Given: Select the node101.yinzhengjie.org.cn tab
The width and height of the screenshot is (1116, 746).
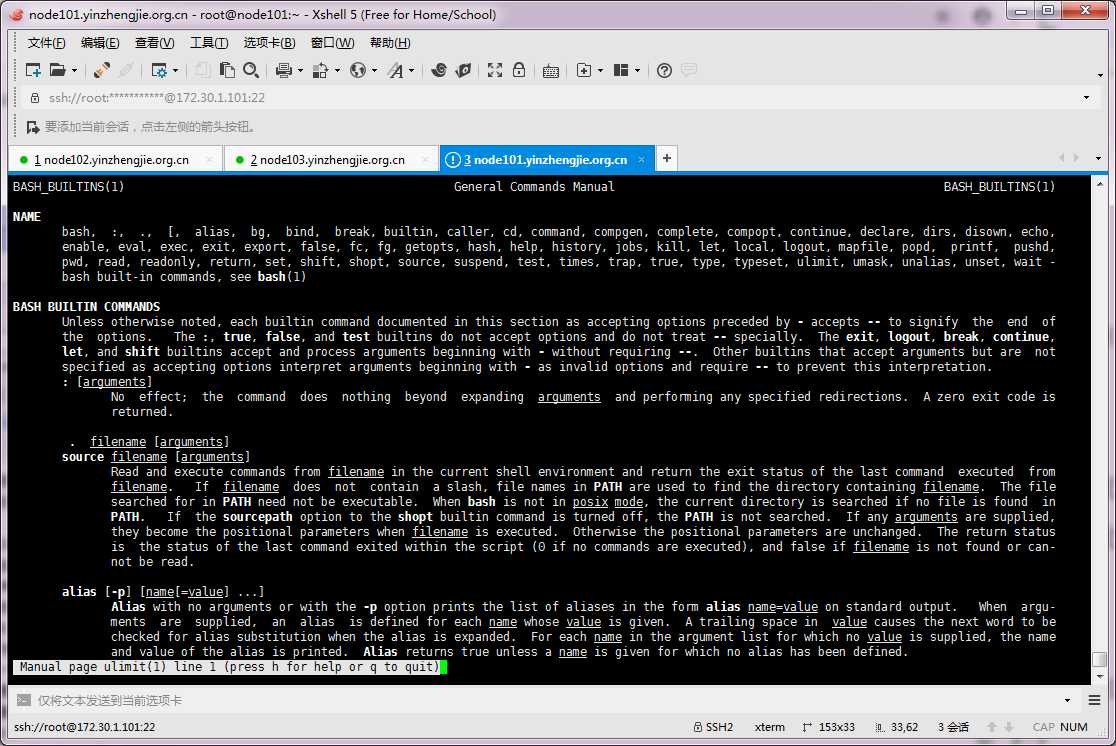Looking at the screenshot, I should (545, 159).
